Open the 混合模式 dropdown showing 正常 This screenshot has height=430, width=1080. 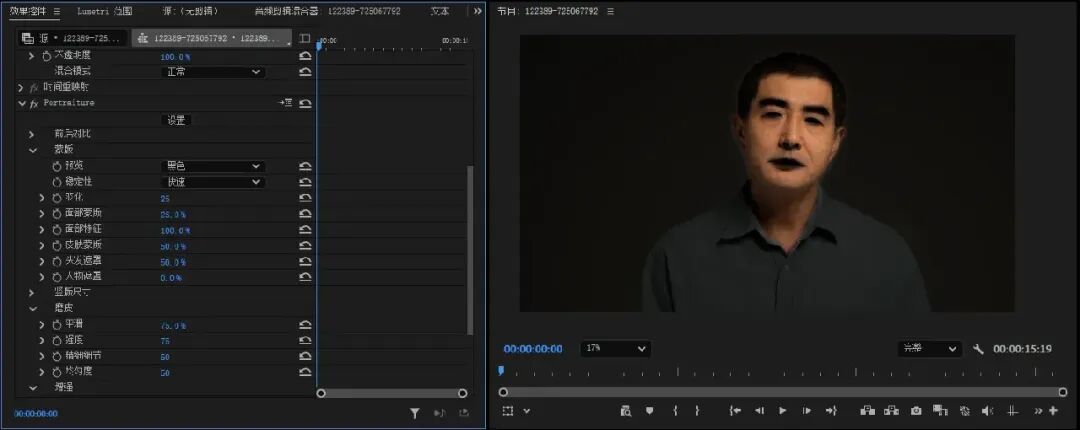click(213, 72)
